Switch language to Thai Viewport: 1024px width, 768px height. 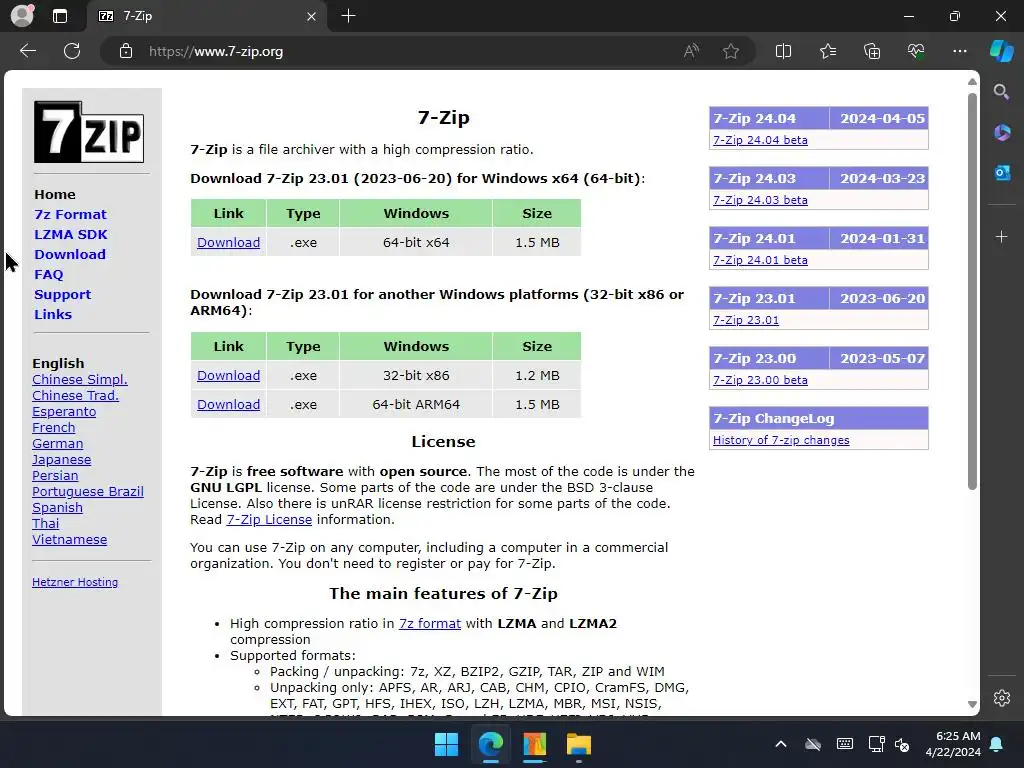coord(46,523)
